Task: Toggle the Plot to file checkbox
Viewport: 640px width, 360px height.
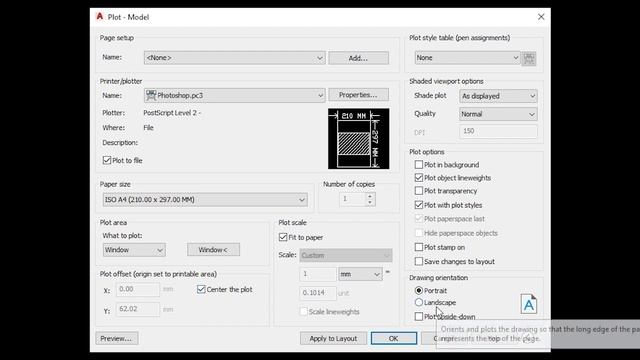Action: click(107, 160)
